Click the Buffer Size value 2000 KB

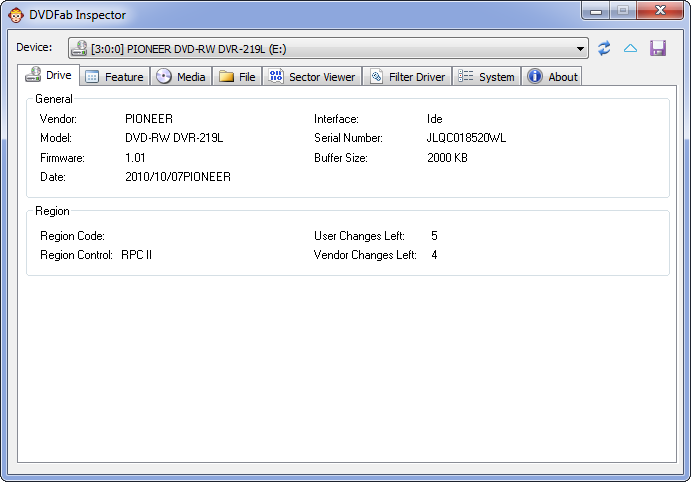coord(447,158)
